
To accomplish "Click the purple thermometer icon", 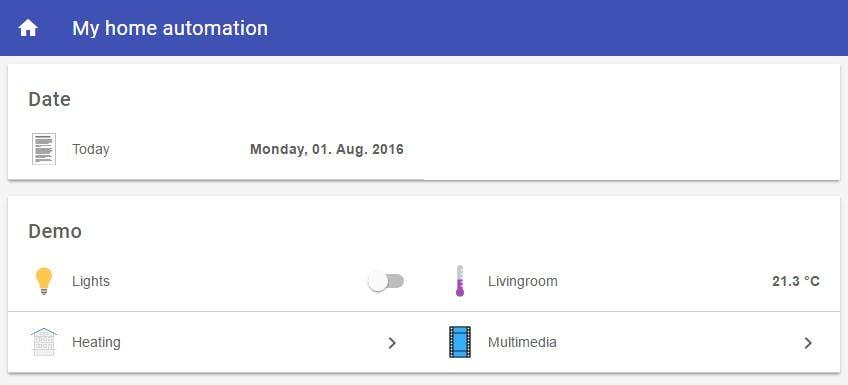I will coord(460,281).
